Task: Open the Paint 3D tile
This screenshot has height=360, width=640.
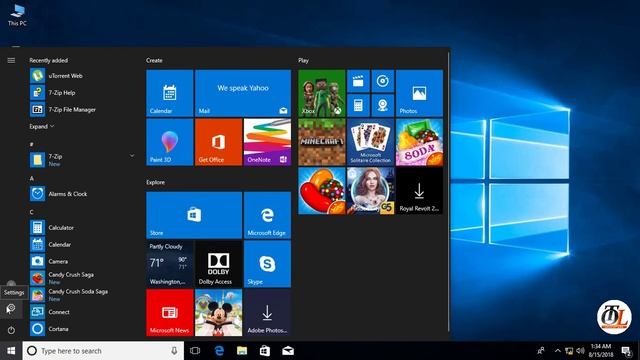Action: point(170,142)
